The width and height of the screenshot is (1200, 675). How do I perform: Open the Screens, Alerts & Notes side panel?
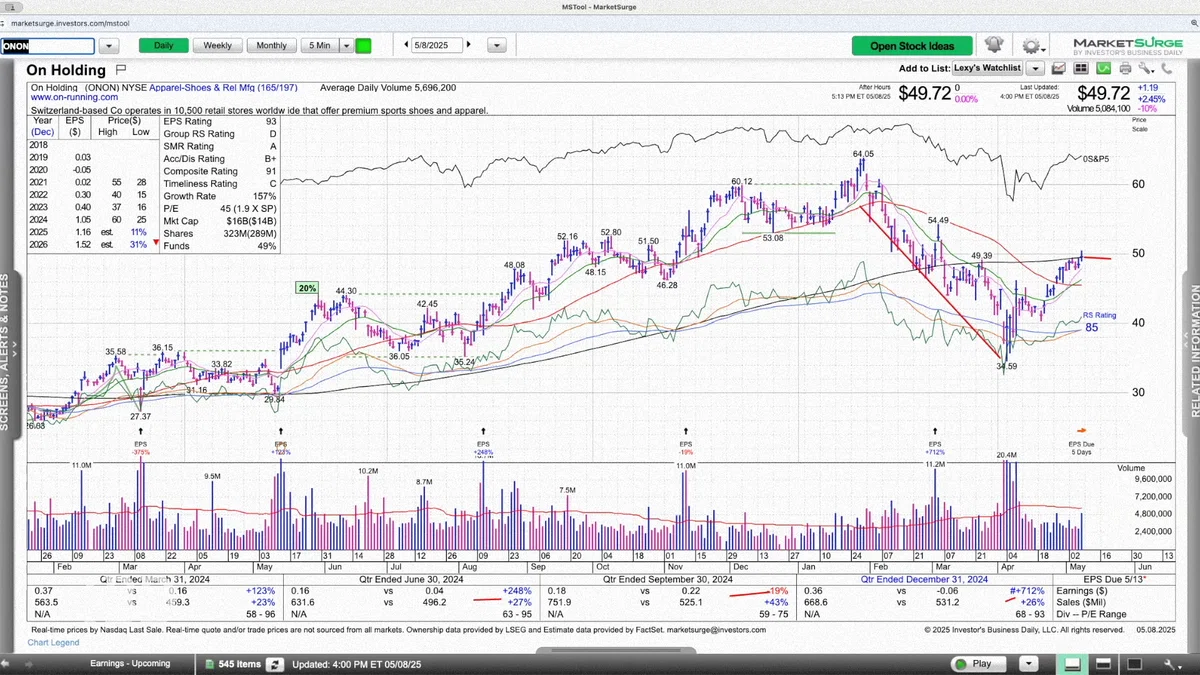pos(6,350)
